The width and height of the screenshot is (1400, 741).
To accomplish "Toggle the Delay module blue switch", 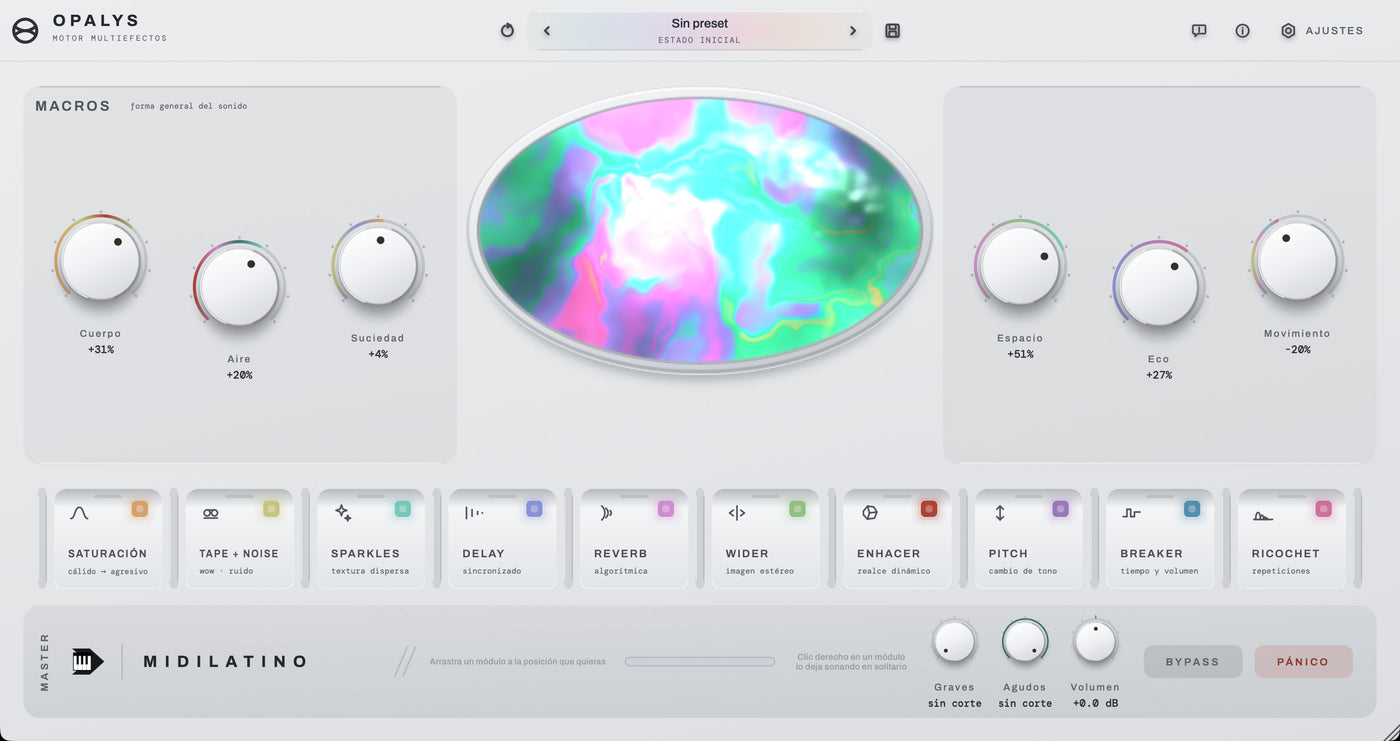I will click(535, 509).
